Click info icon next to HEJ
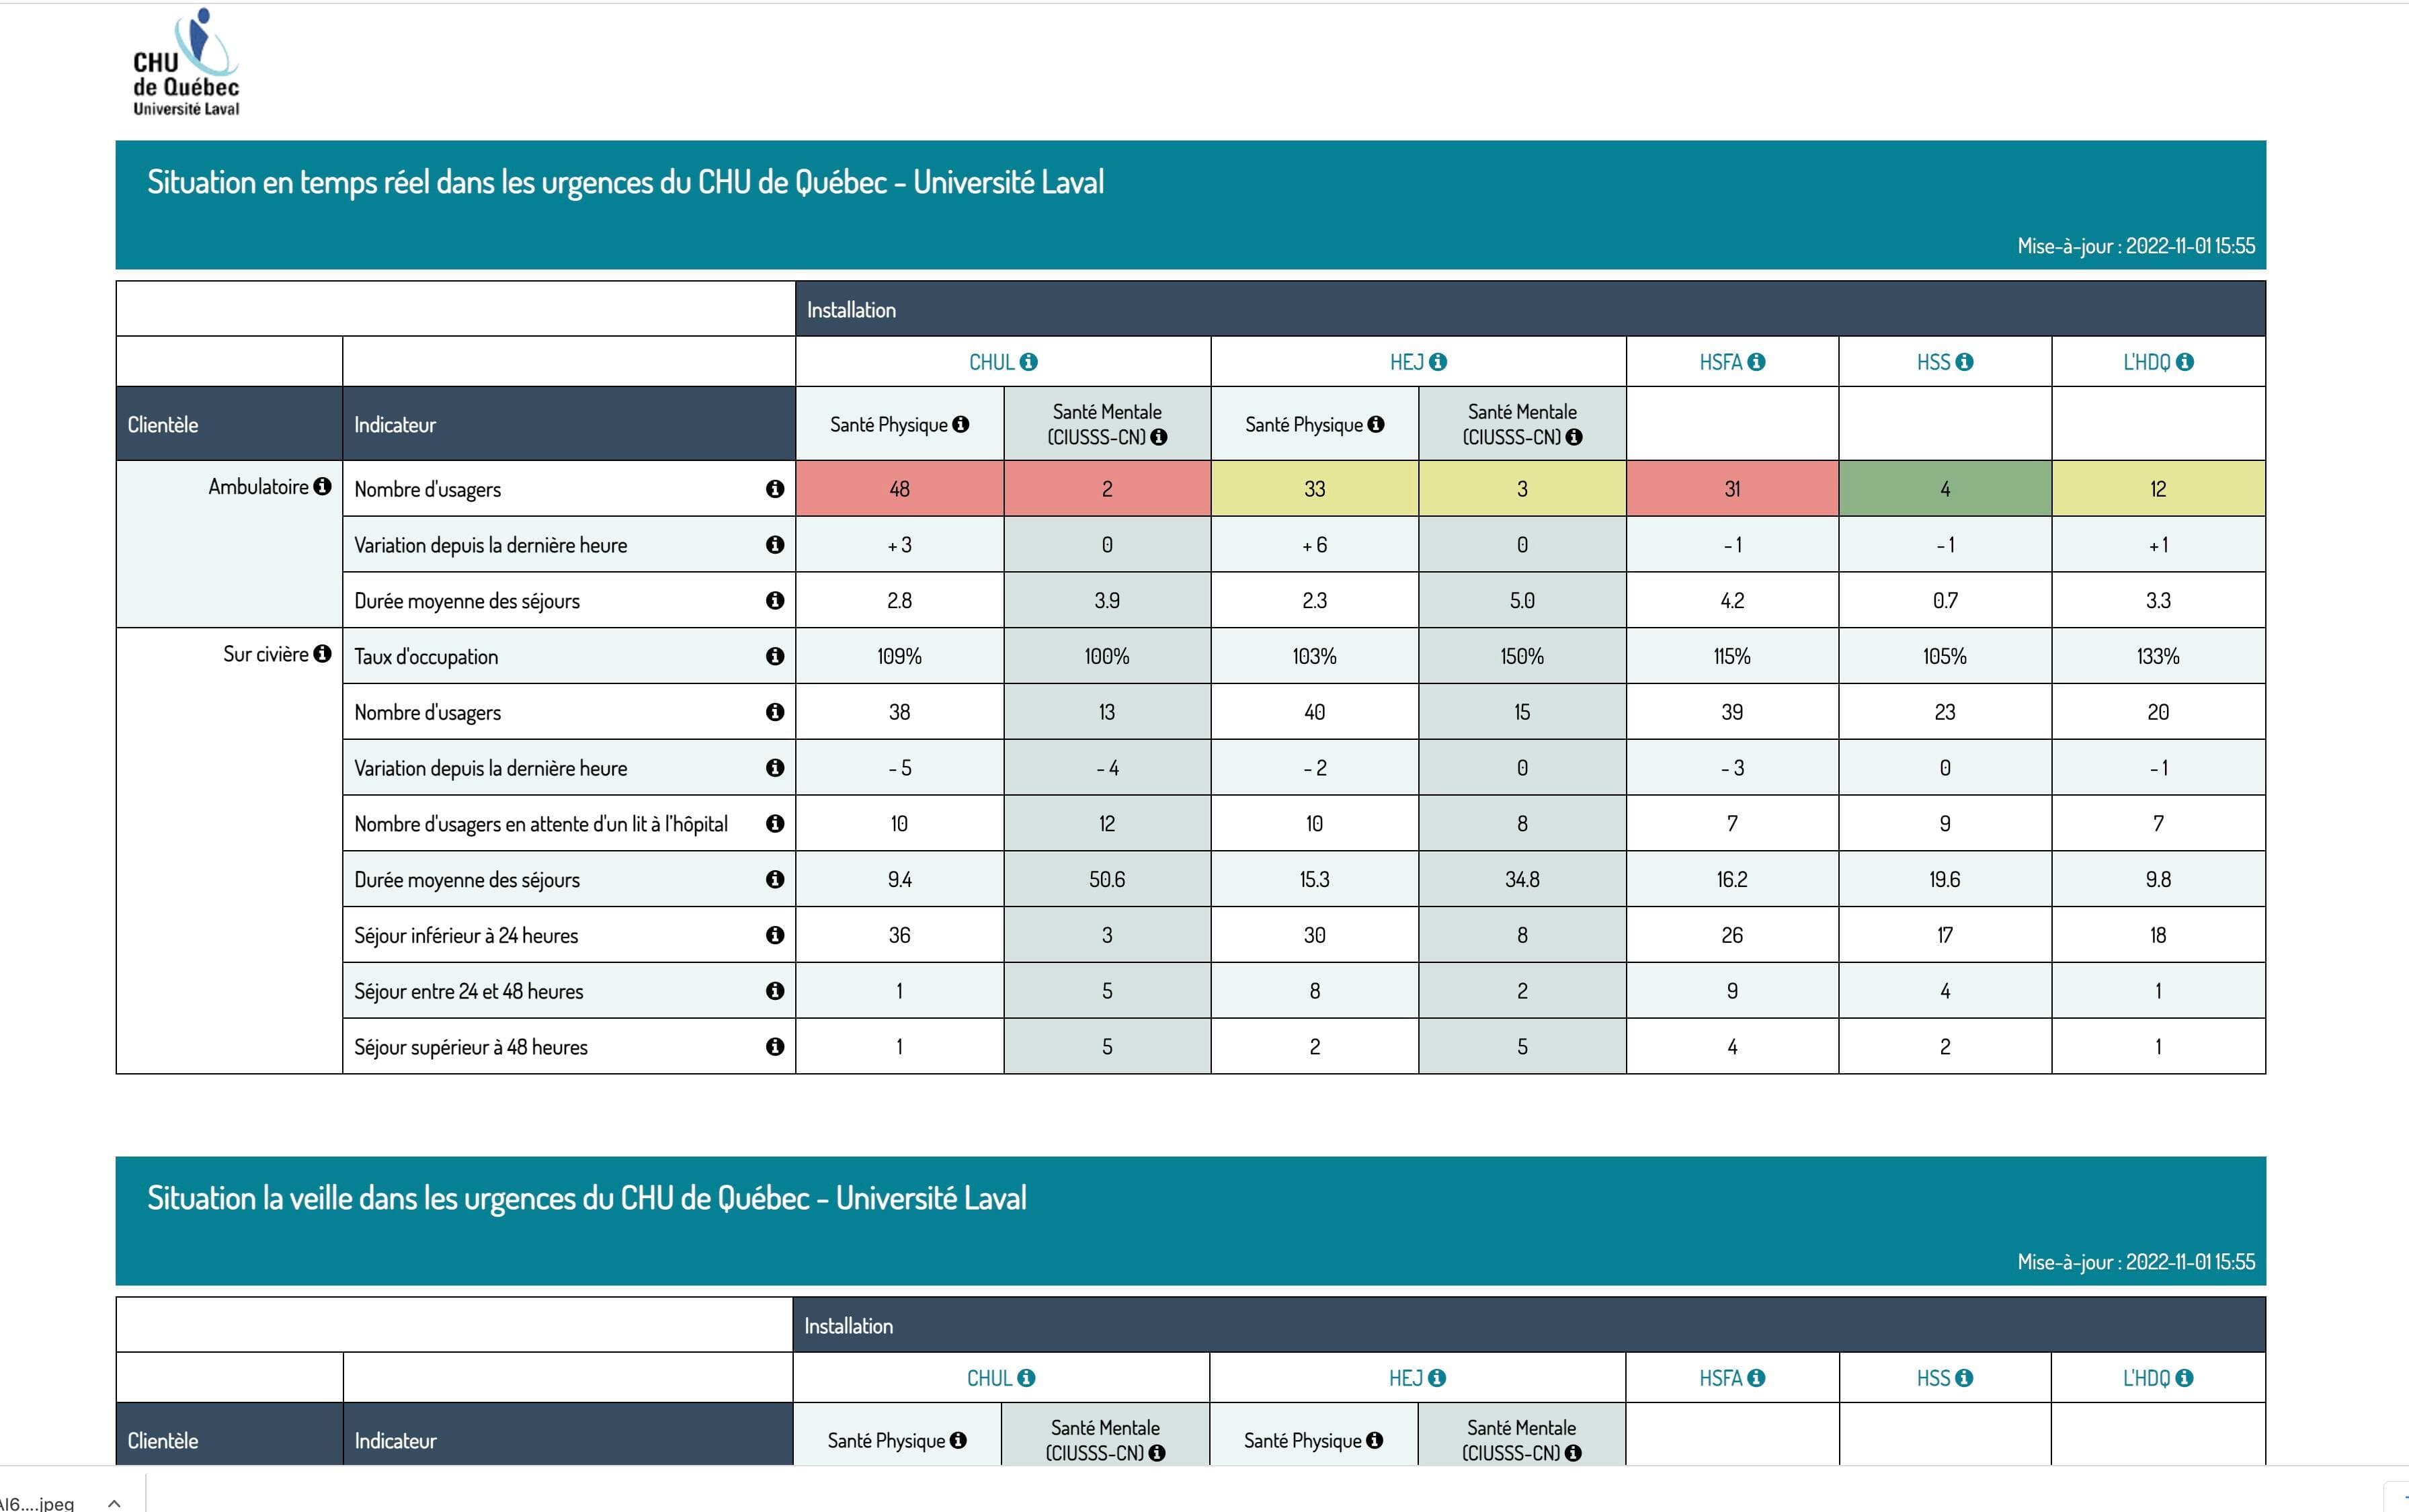Screen dimensions: 2409x1512 [1438, 362]
